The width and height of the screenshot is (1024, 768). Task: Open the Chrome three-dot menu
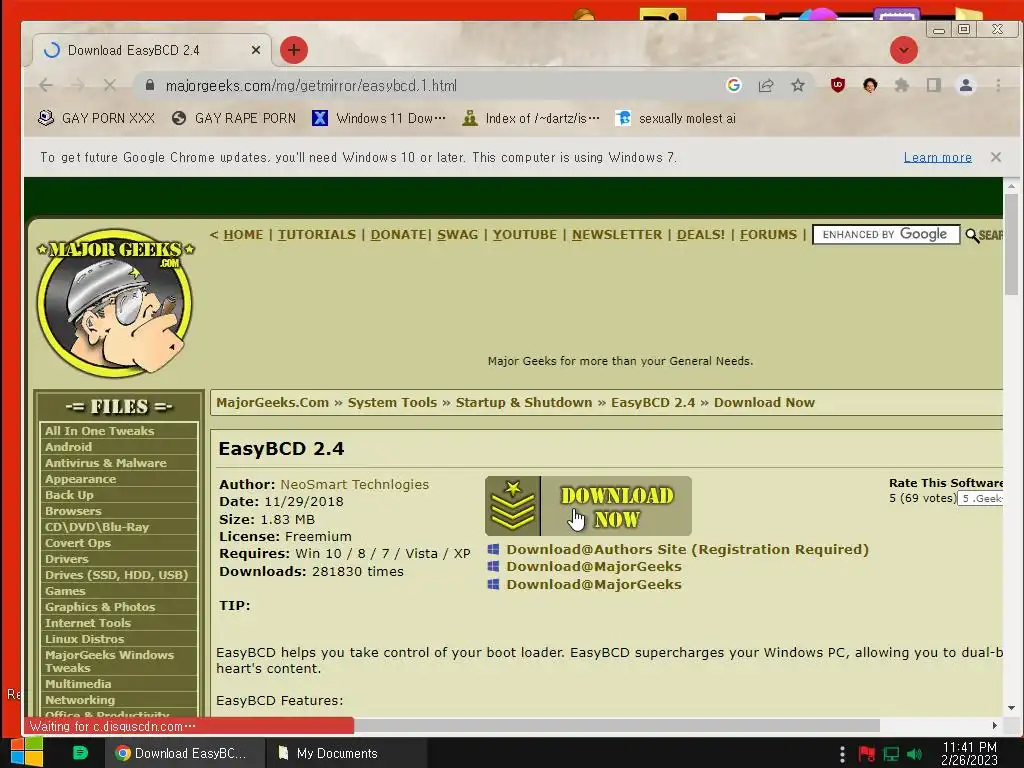998,86
